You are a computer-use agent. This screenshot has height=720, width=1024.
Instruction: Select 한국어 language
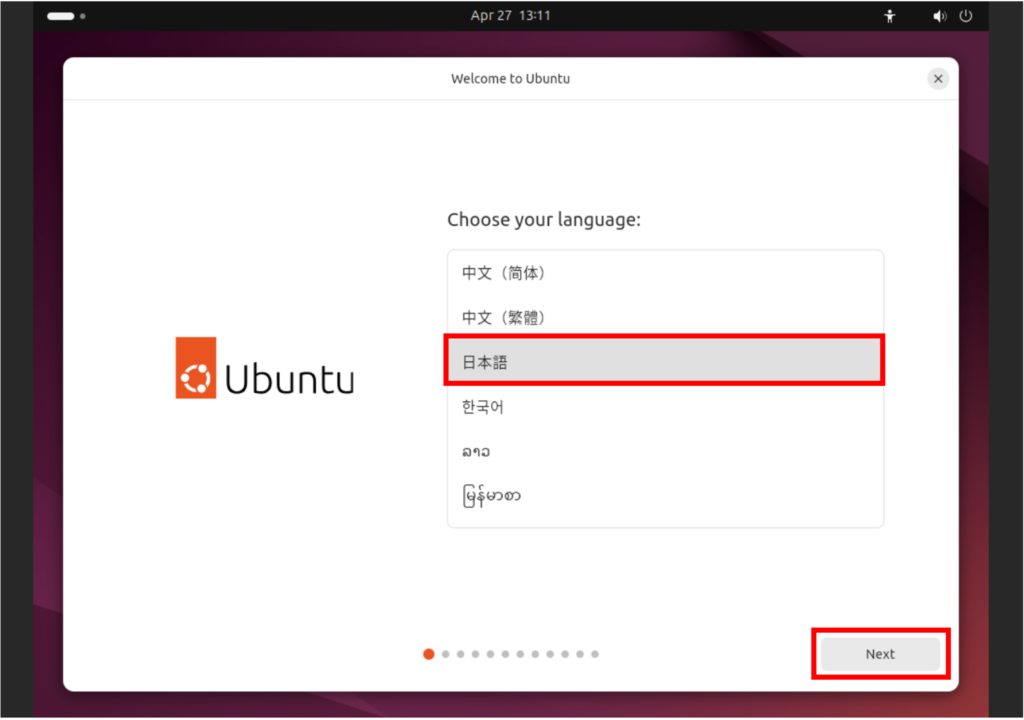(x=665, y=406)
